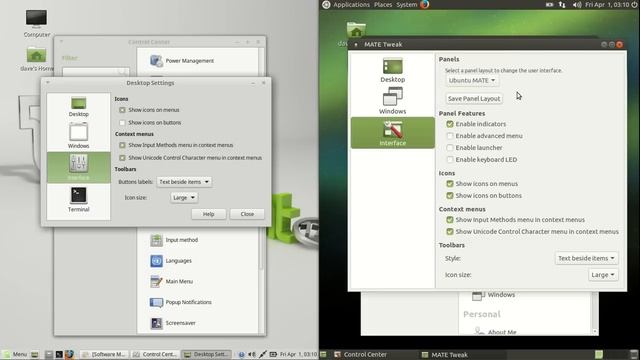Screen dimensions: 640x360
Task: Open dave's Home folder on left desktop
Action: point(36,60)
